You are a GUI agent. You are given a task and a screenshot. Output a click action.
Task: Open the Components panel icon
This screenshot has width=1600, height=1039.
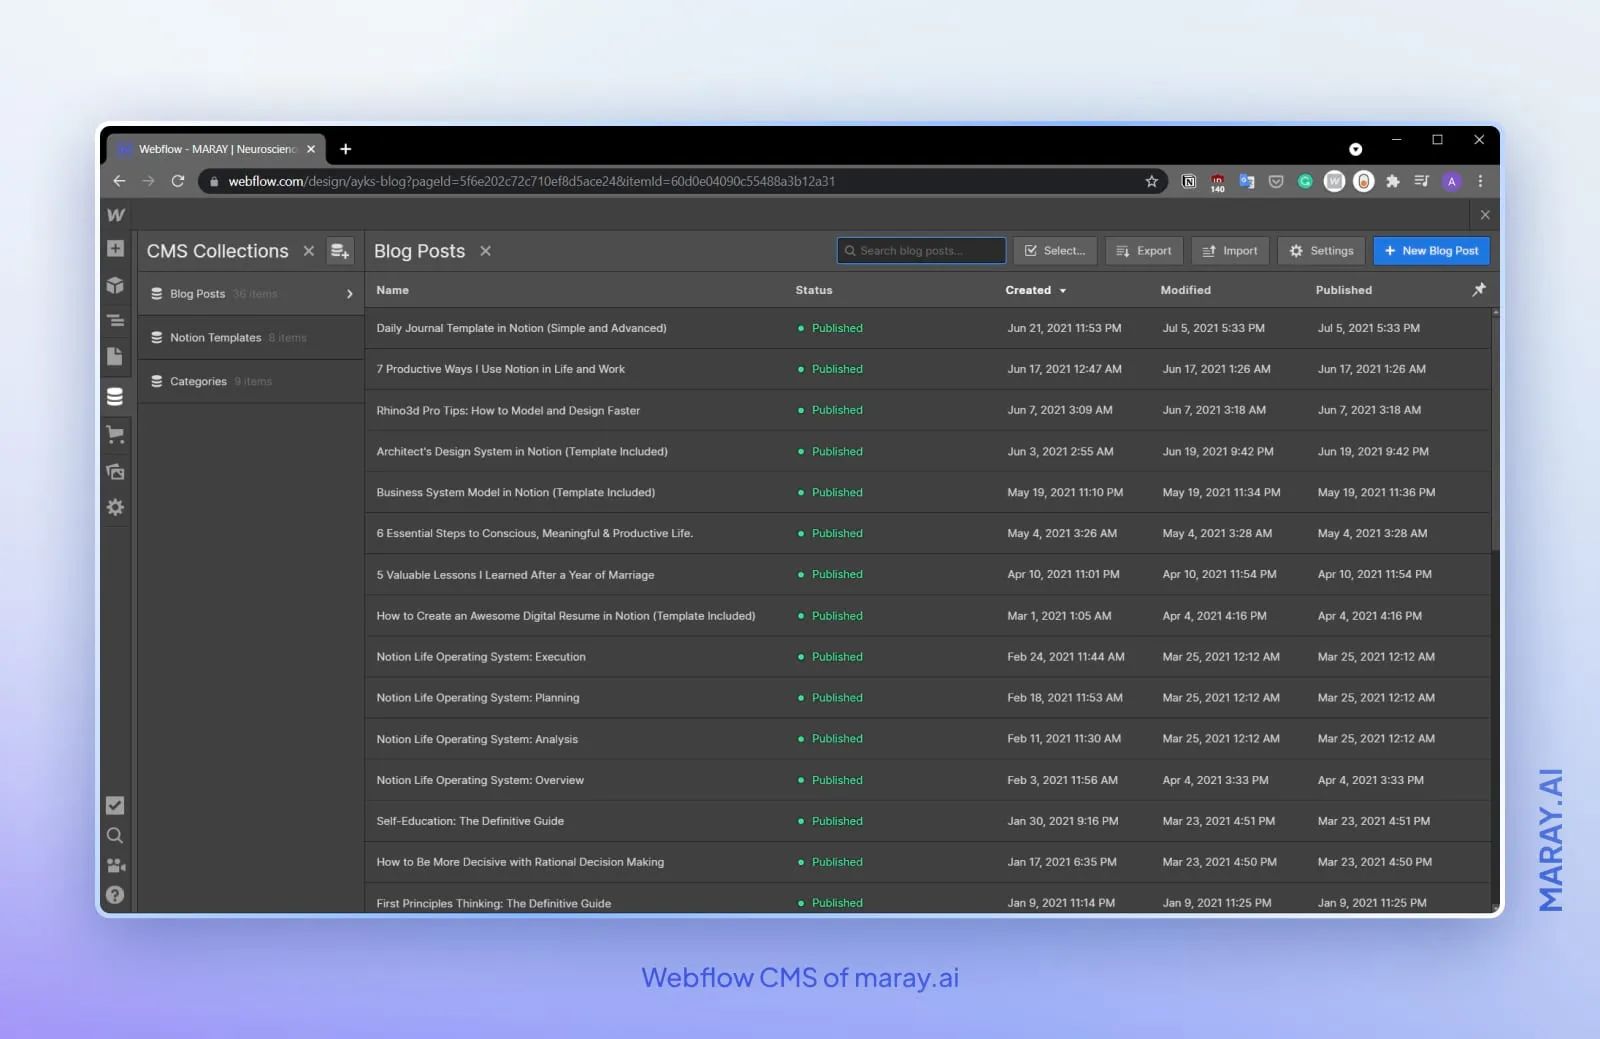click(x=115, y=284)
